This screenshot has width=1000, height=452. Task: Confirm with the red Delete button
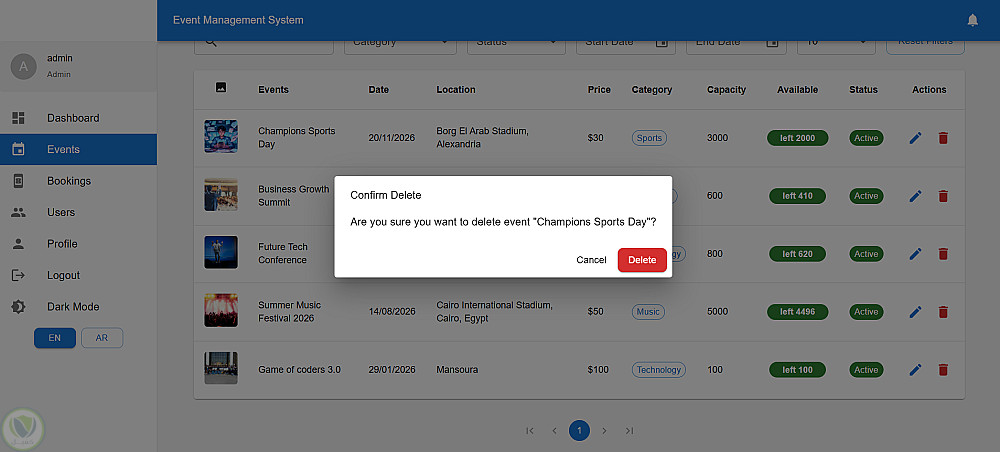(x=642, y=260)
